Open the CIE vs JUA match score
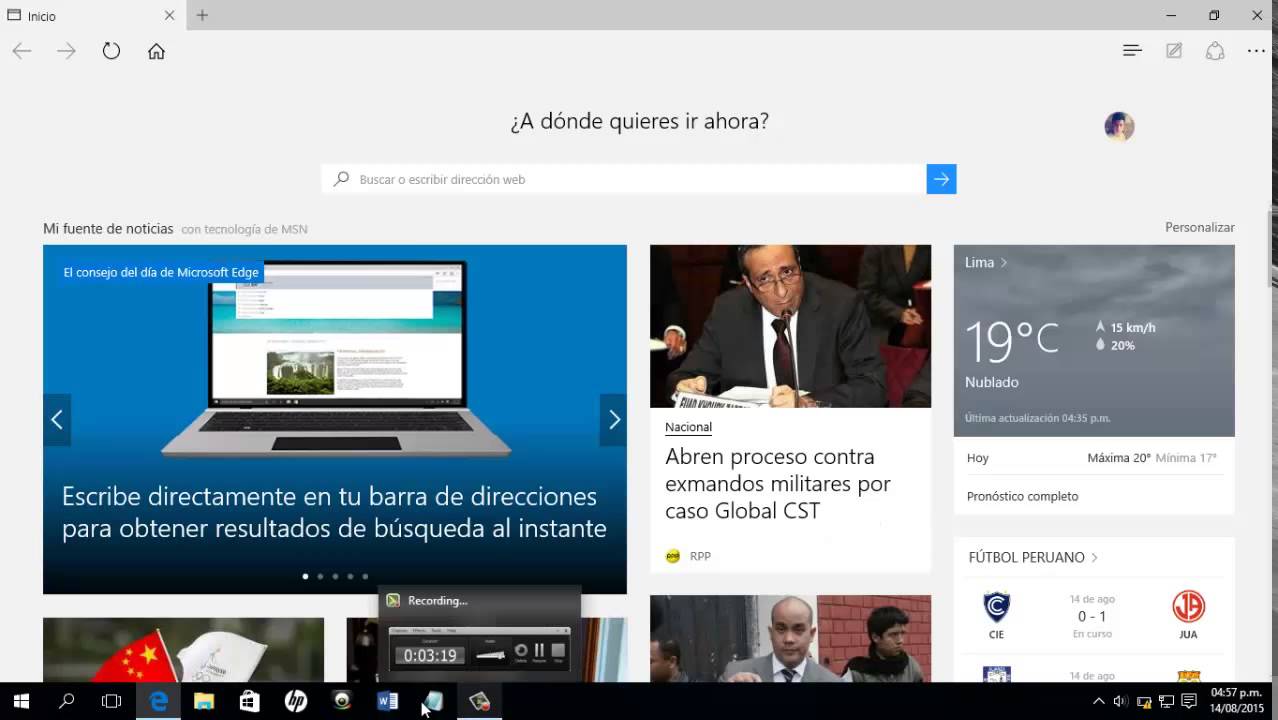The image size is (1278, 720). [x=1092, y=616]
